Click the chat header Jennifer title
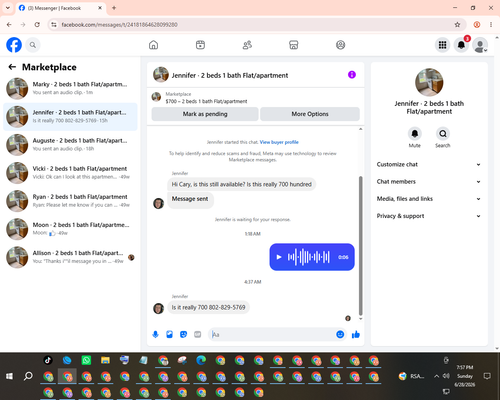The width and height of the screenshot is (500, 400). [x=230, y=75]
